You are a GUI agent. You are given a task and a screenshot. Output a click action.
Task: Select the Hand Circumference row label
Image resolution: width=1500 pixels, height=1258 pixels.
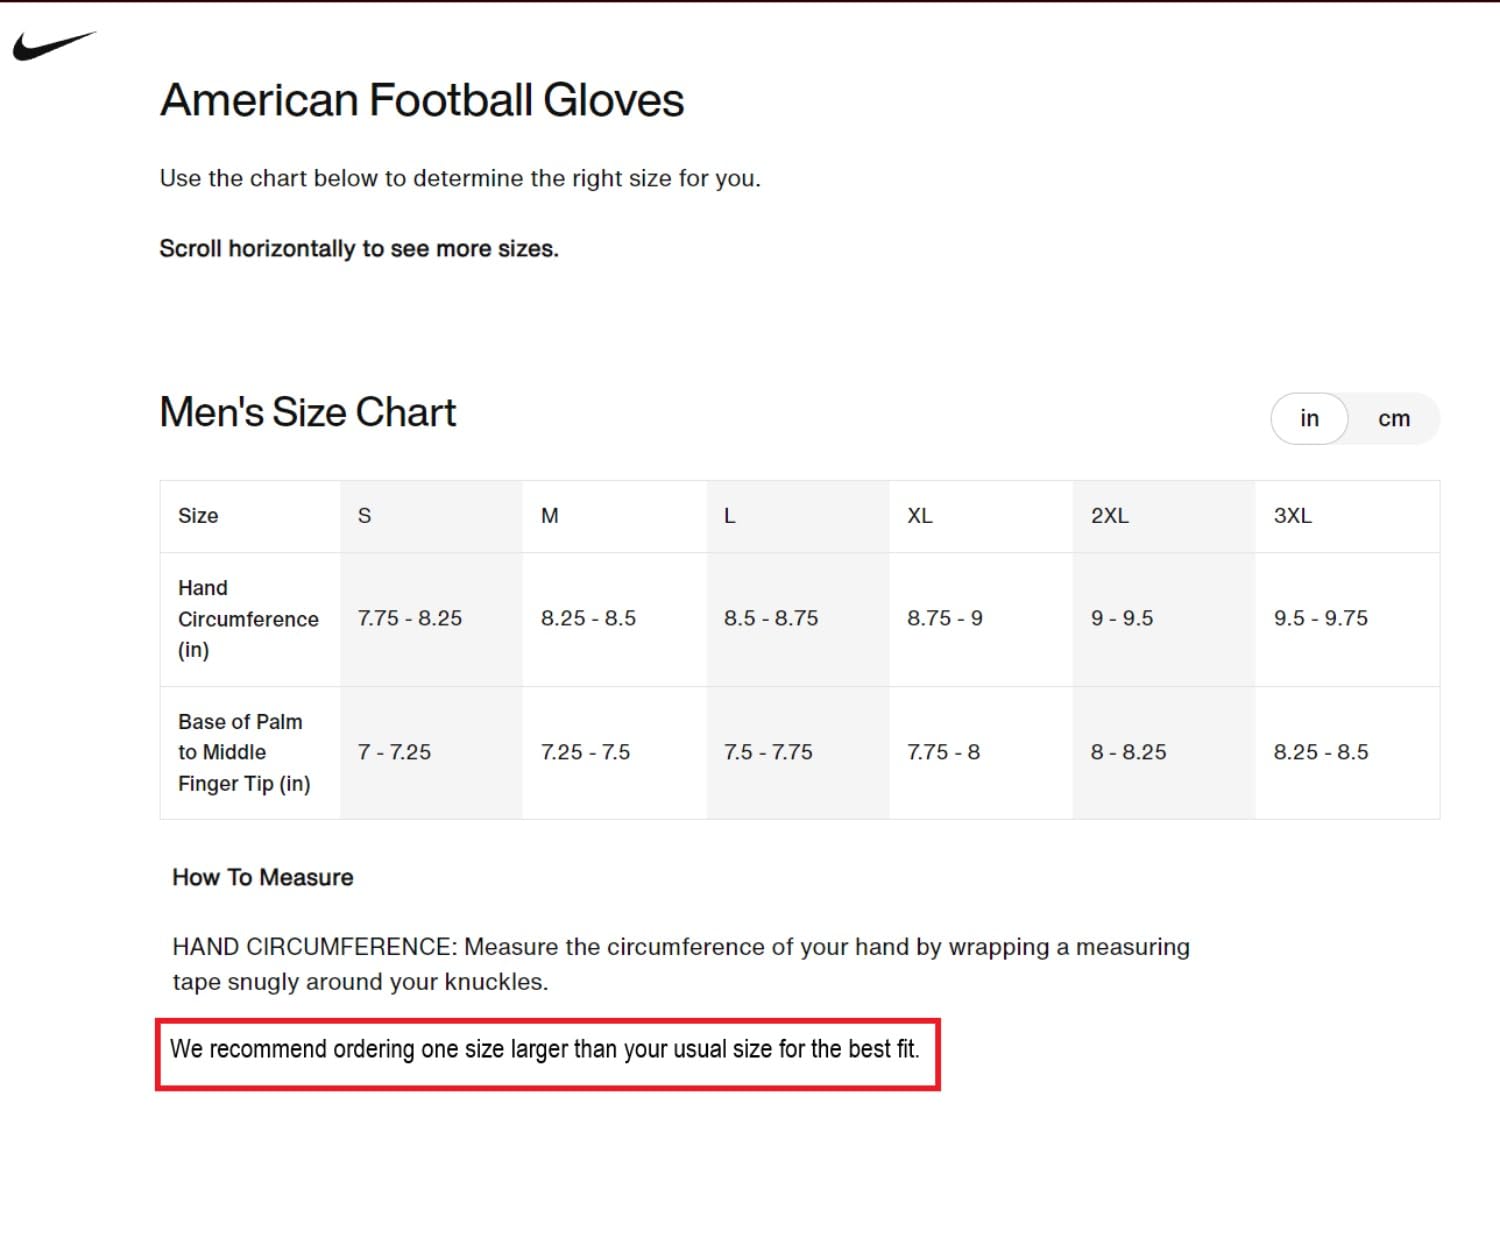coord(248,619)
